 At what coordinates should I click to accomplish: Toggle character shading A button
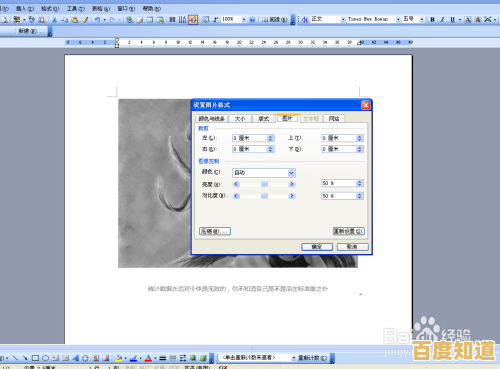(478, 19)
